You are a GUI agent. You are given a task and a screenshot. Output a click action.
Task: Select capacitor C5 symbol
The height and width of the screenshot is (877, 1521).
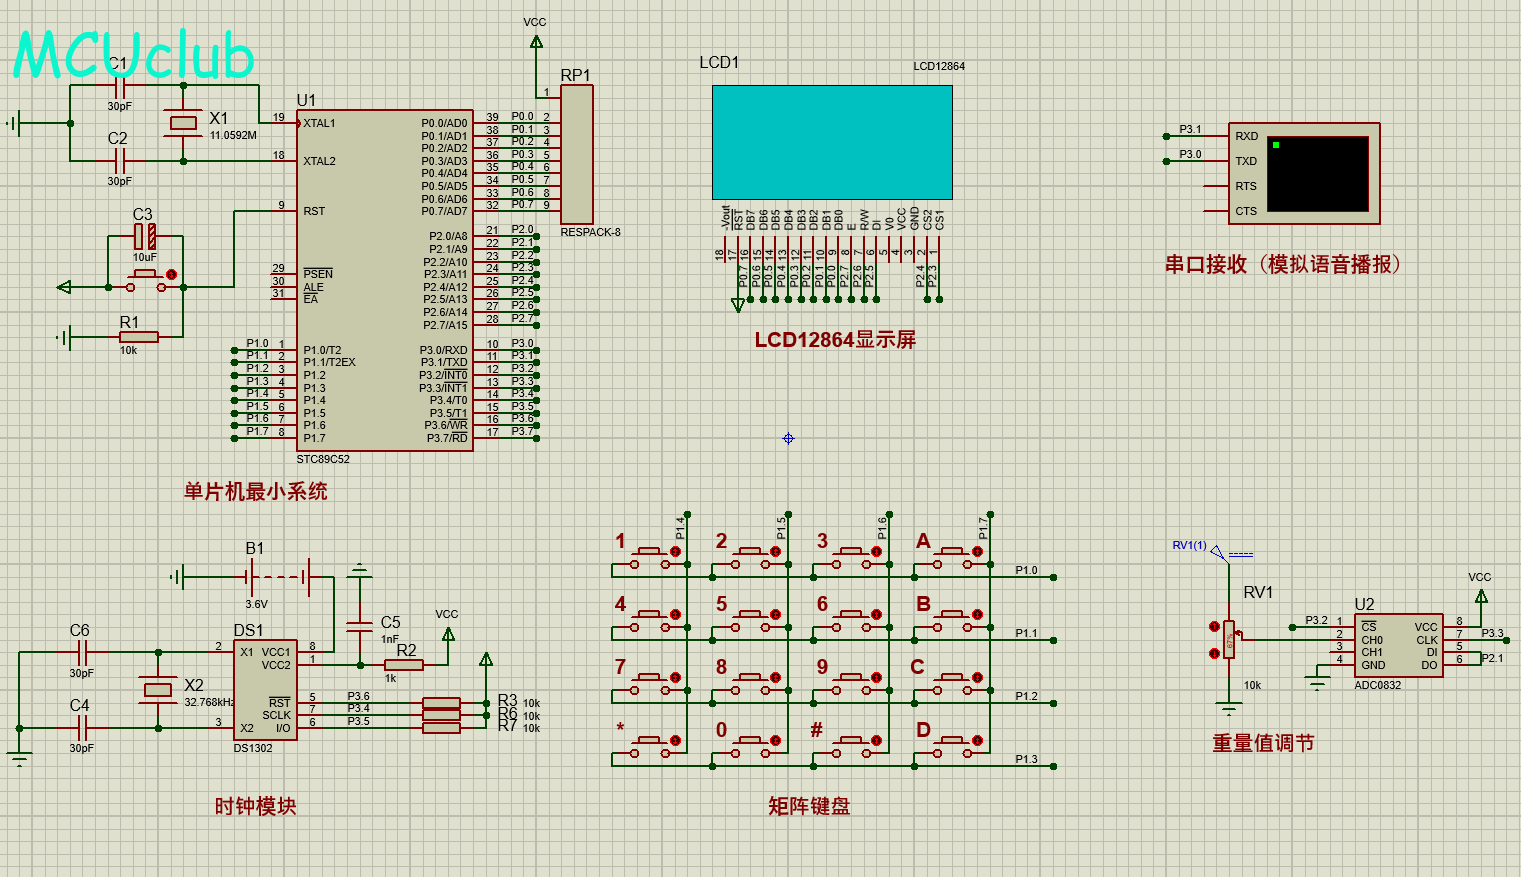pos(359,627)
